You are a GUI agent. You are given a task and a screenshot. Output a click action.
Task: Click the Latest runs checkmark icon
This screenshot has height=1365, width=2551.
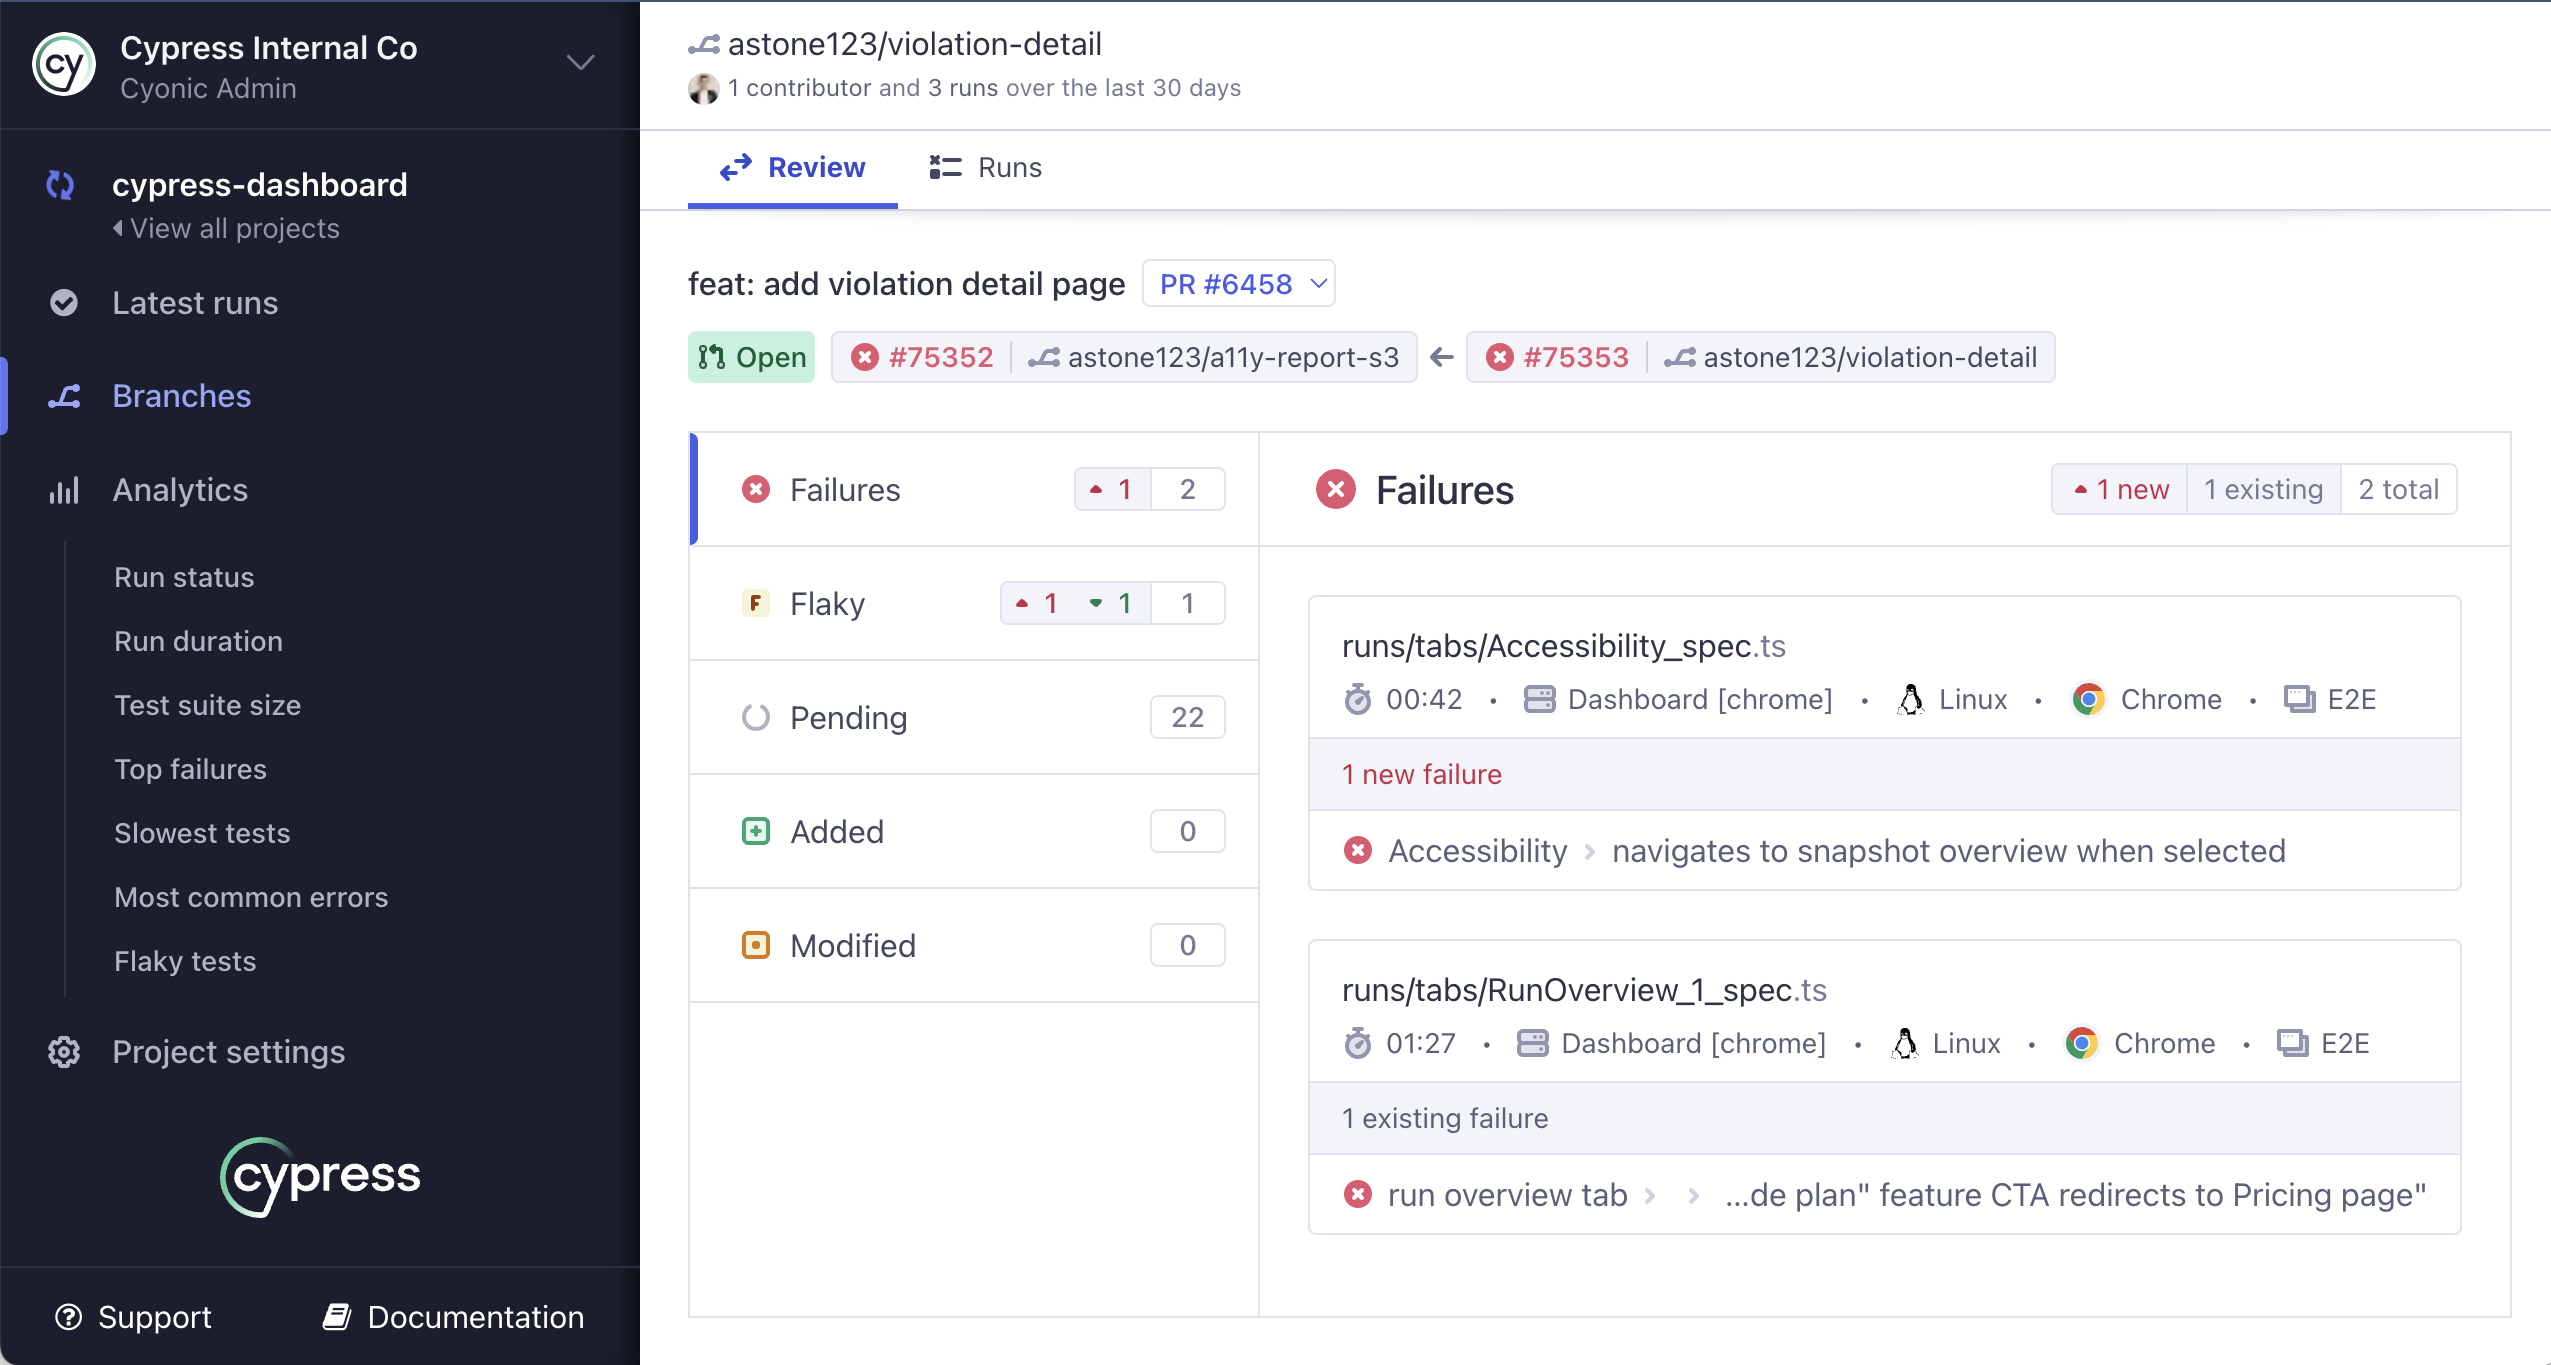[x=64, y=303]
